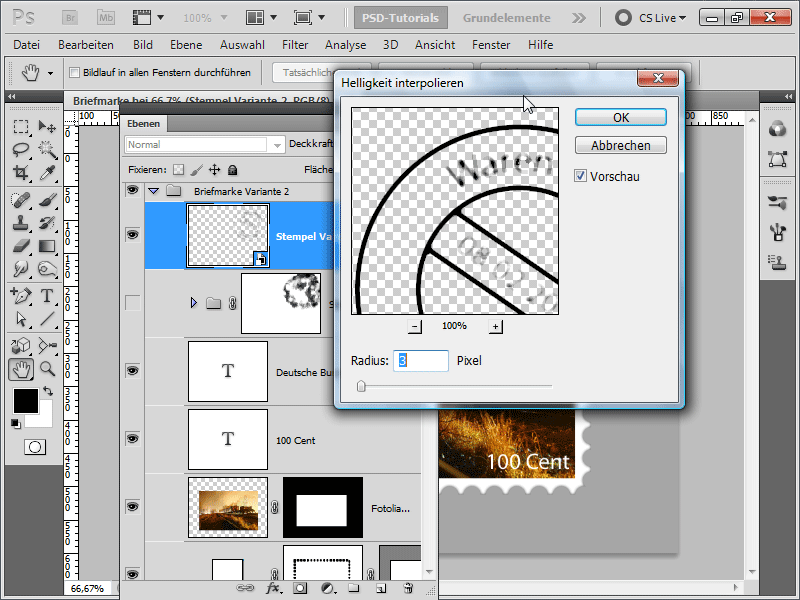The image size is (800, 600).
Task: Zoom out the preview with minus button
Action: pos(415,326)
